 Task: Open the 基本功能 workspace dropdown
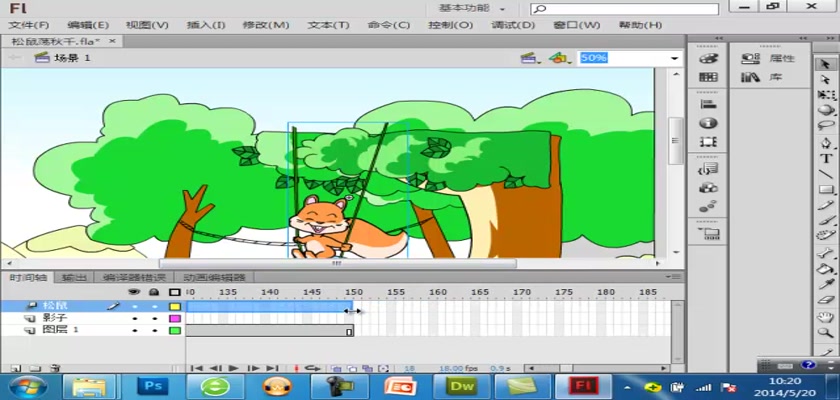(x=472, y=9)
